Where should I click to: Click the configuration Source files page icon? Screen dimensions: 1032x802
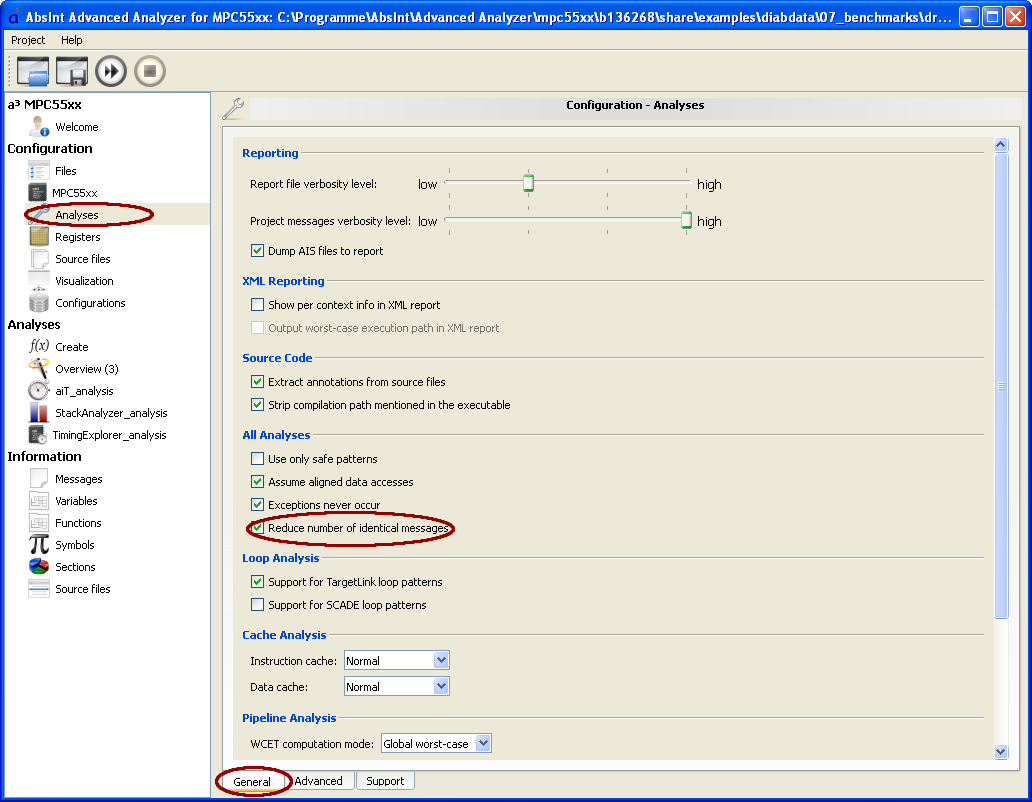[39, 259]
